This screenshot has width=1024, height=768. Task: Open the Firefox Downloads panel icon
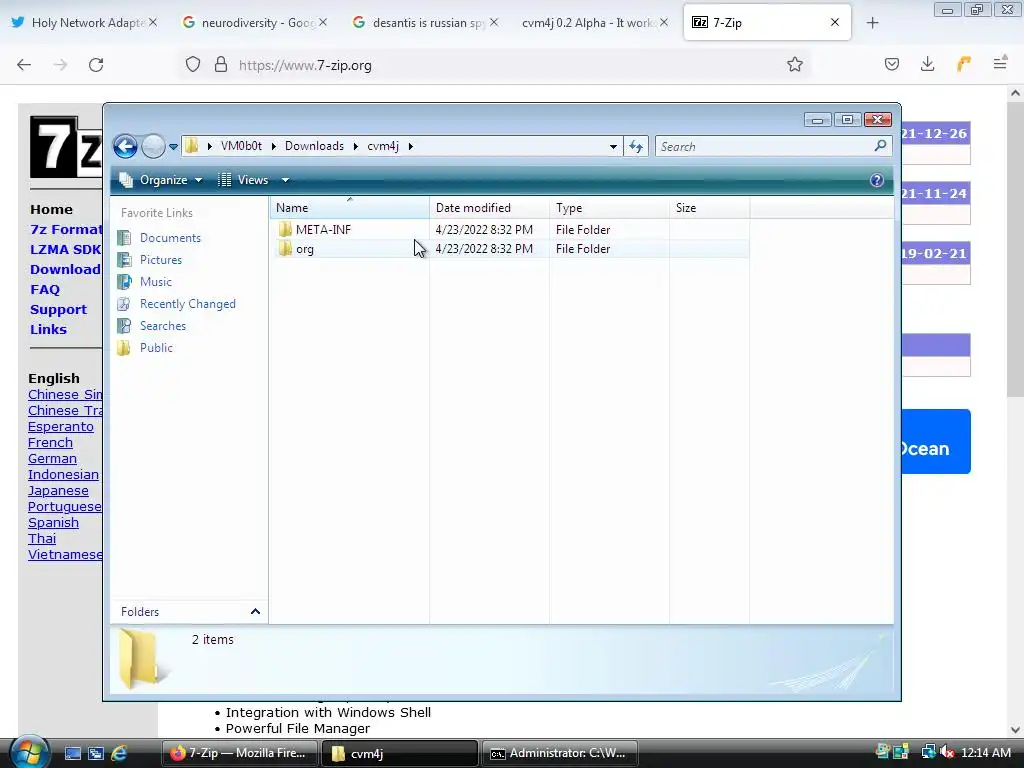[927, 64]
